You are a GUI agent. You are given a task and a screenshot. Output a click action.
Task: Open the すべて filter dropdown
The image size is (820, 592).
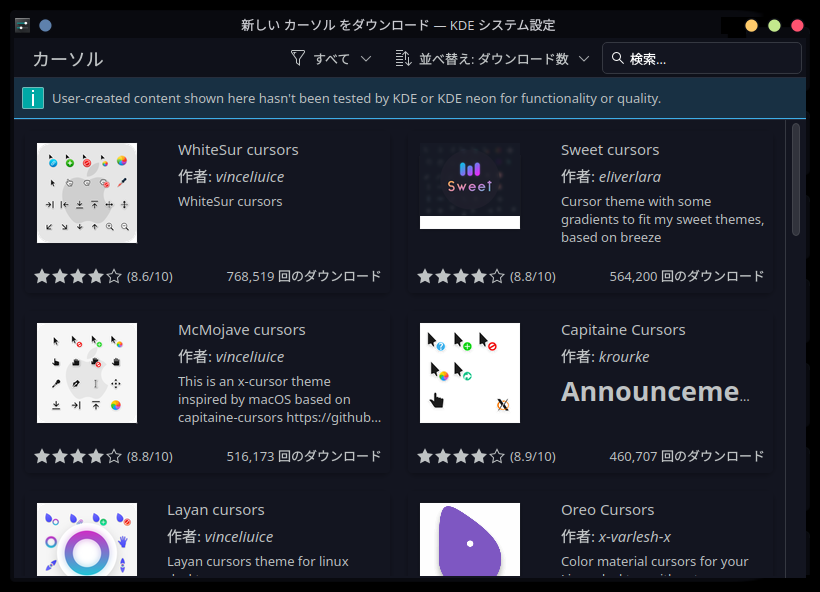coord(332,59)
